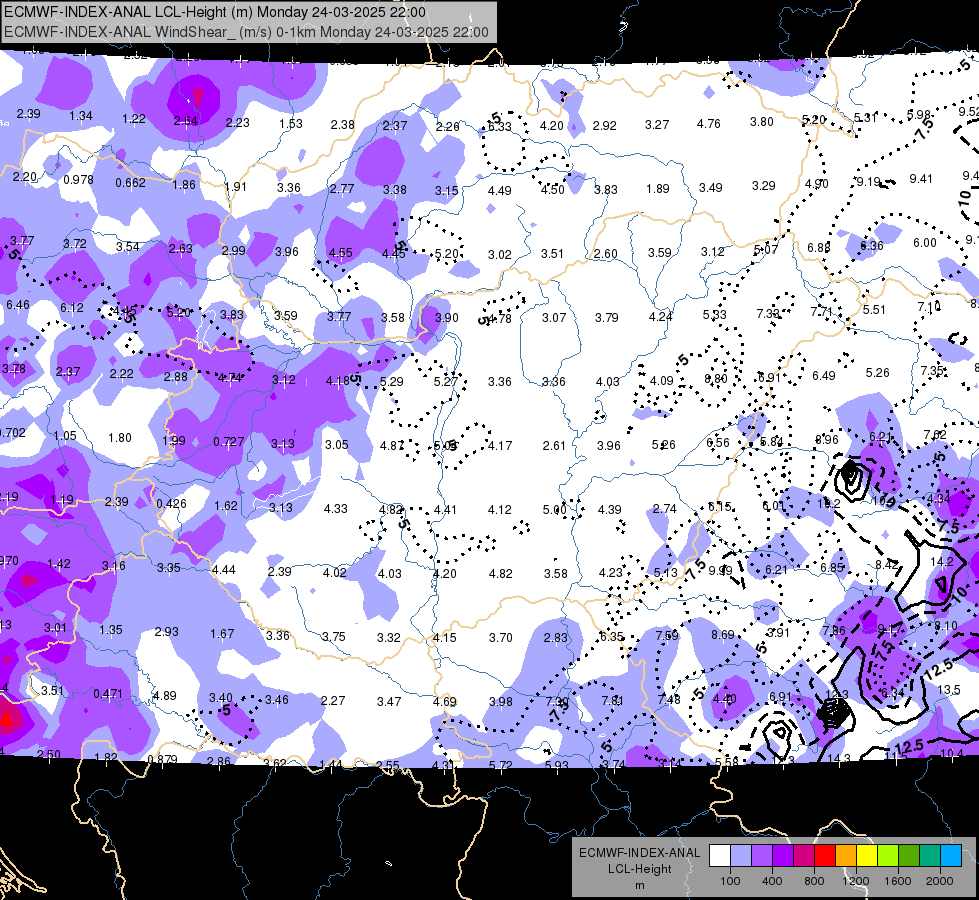
Task: Click the wind shear value 0.978
Action: tap(79, 180)
